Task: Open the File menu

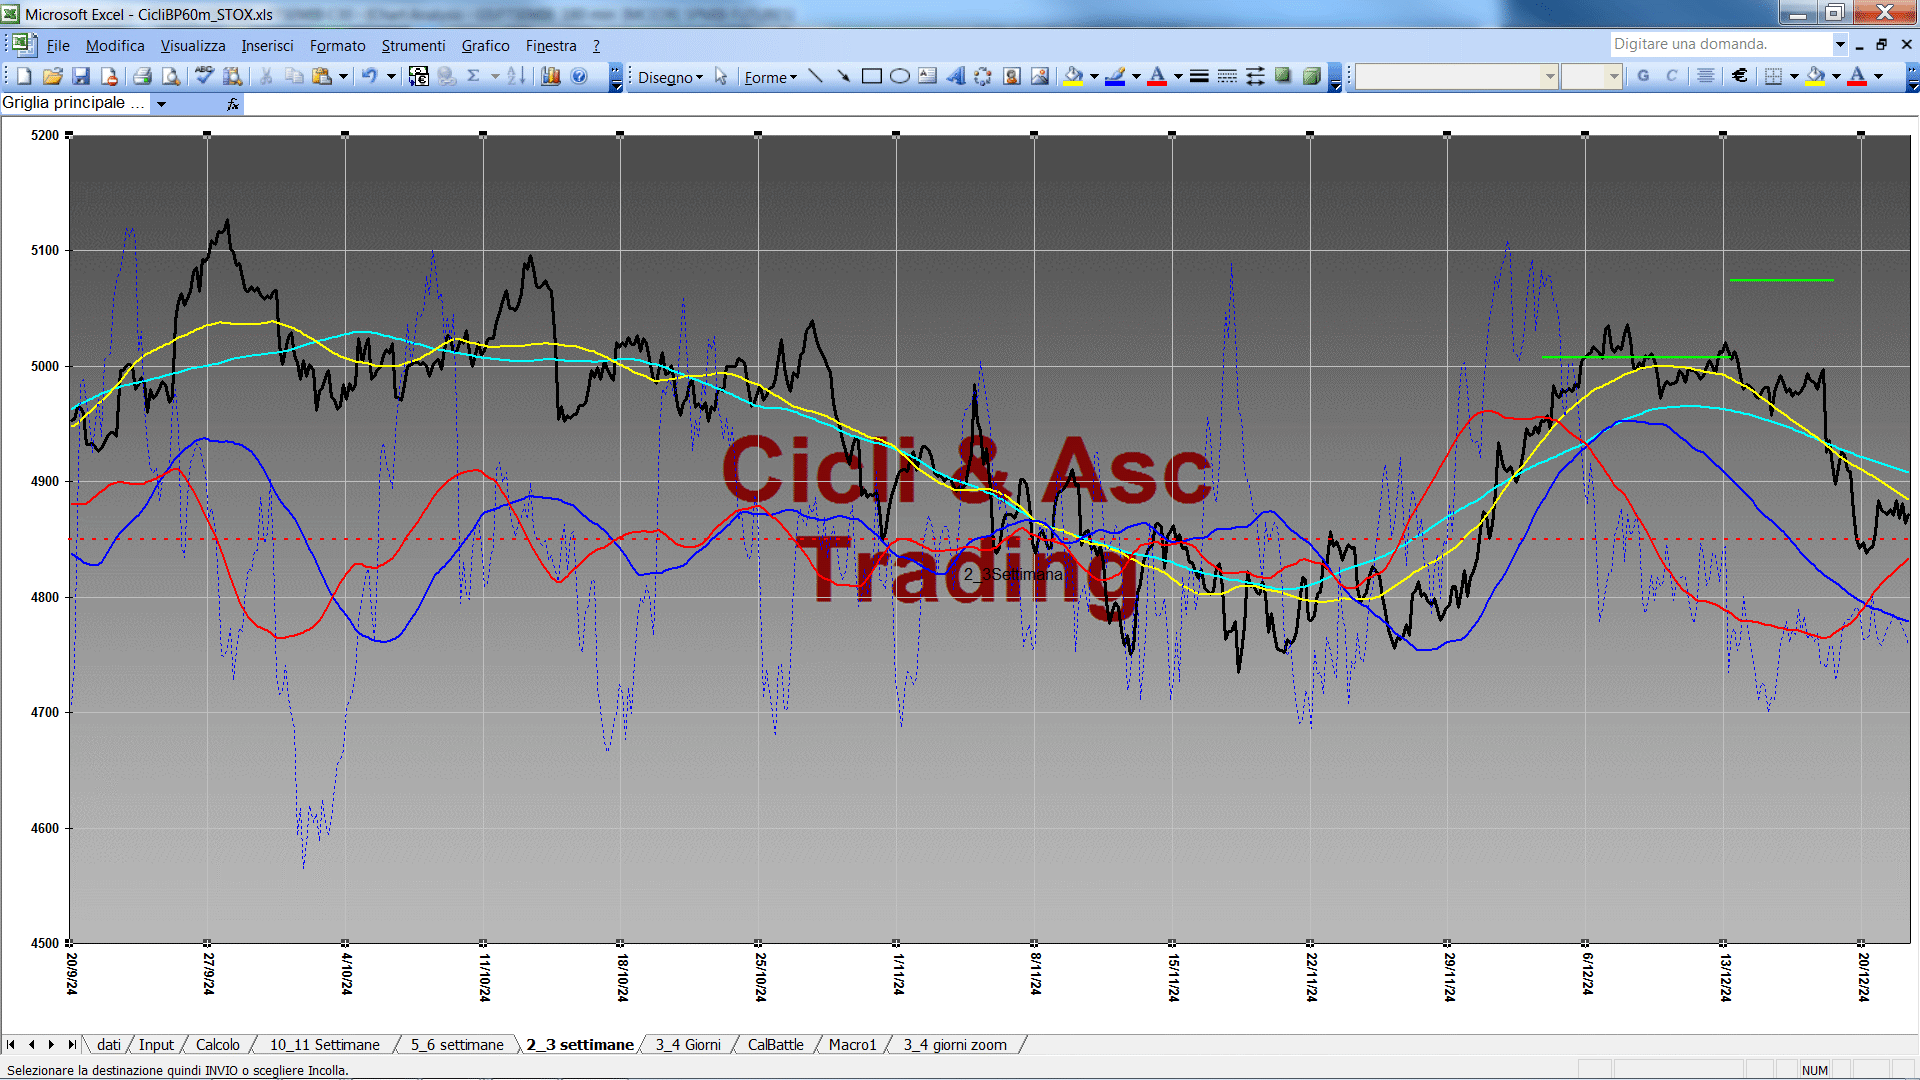Action: click(58, 46)
